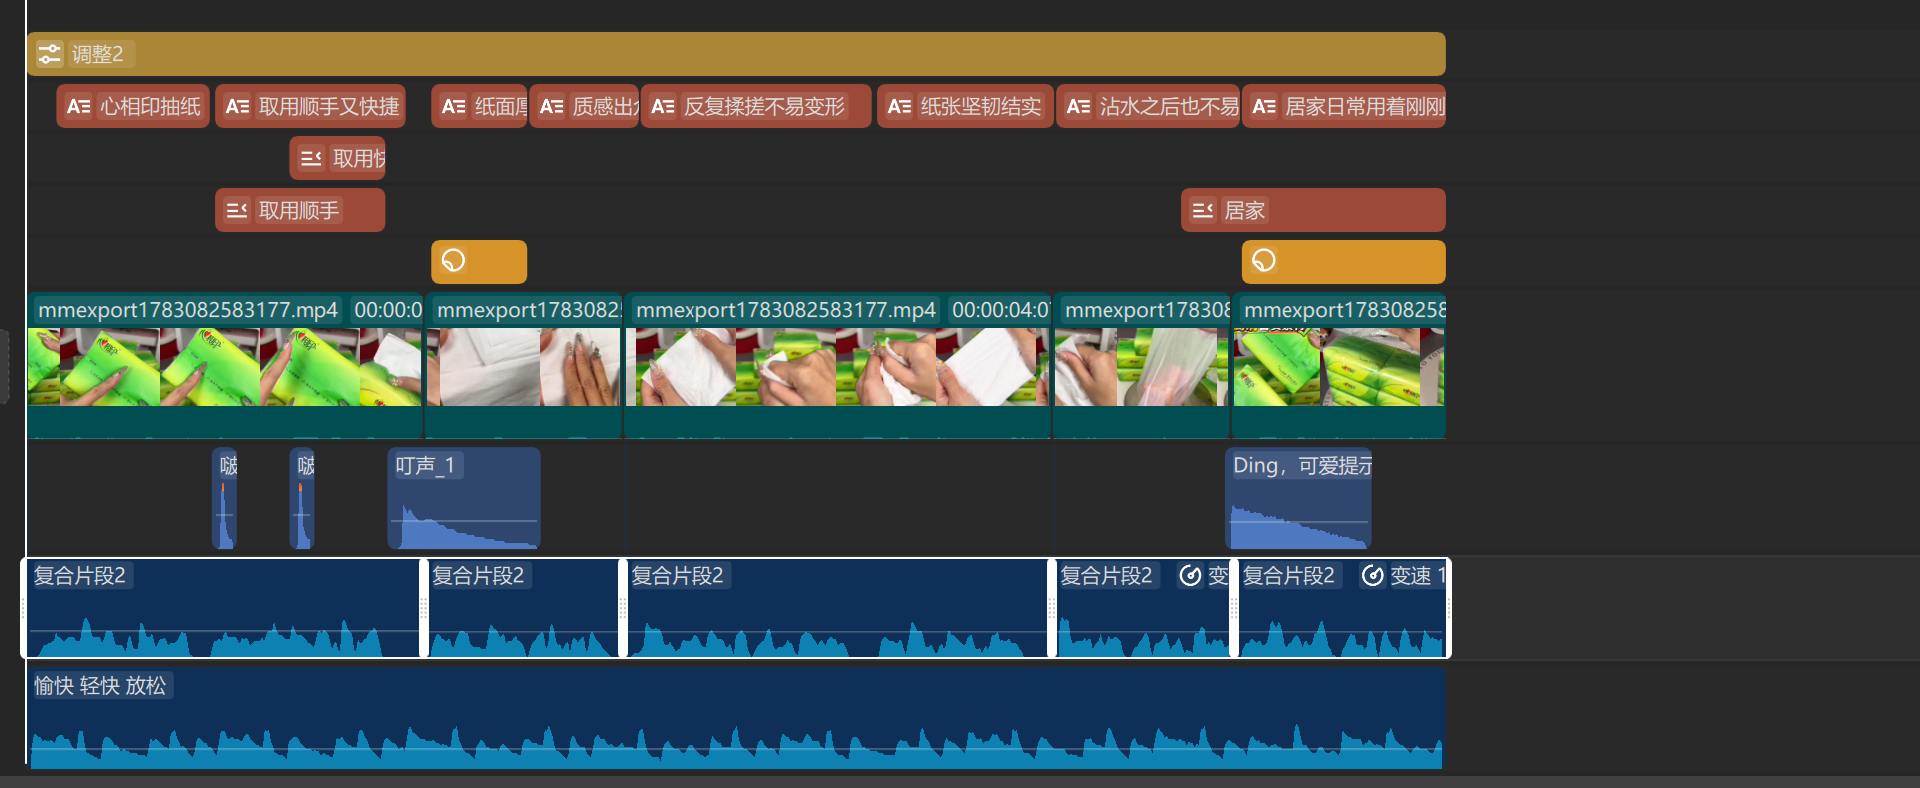Viewport: 1920px width, 788px height.
Task: Click the sticker icon on the first orange clip
Action: [453, 261]
